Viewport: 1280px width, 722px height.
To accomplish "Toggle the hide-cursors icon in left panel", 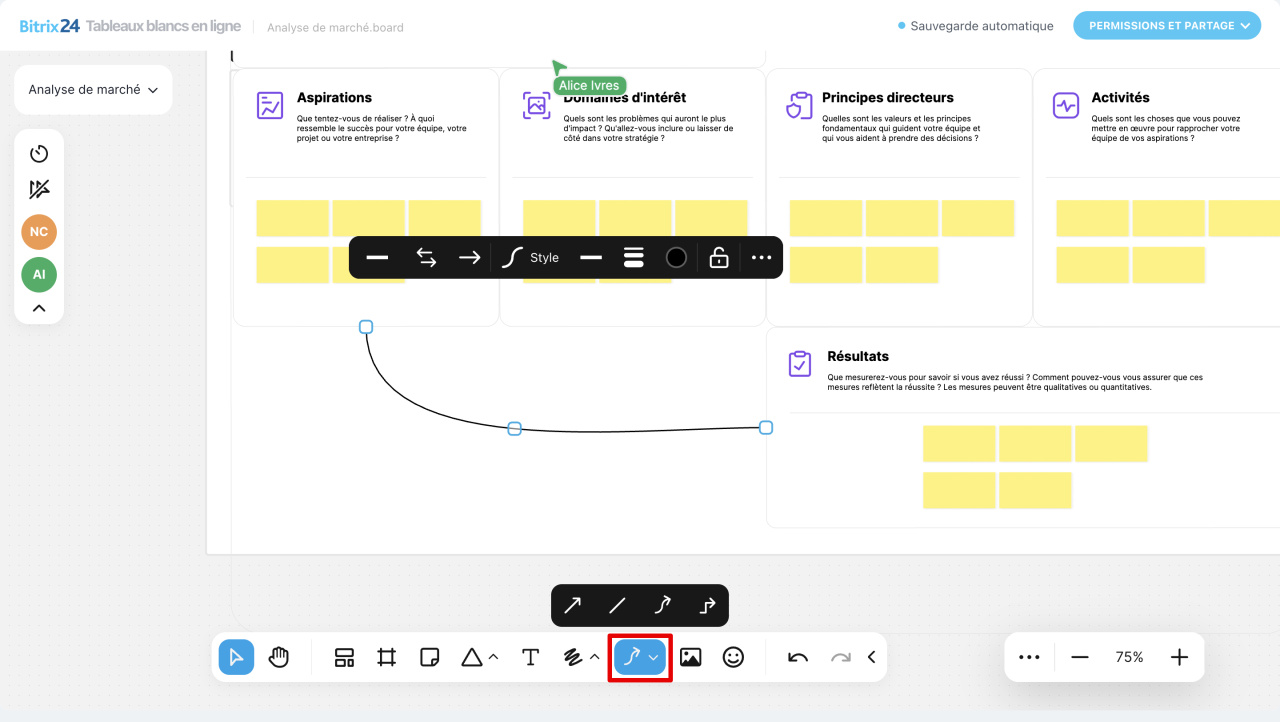I will tap(39, 190).
